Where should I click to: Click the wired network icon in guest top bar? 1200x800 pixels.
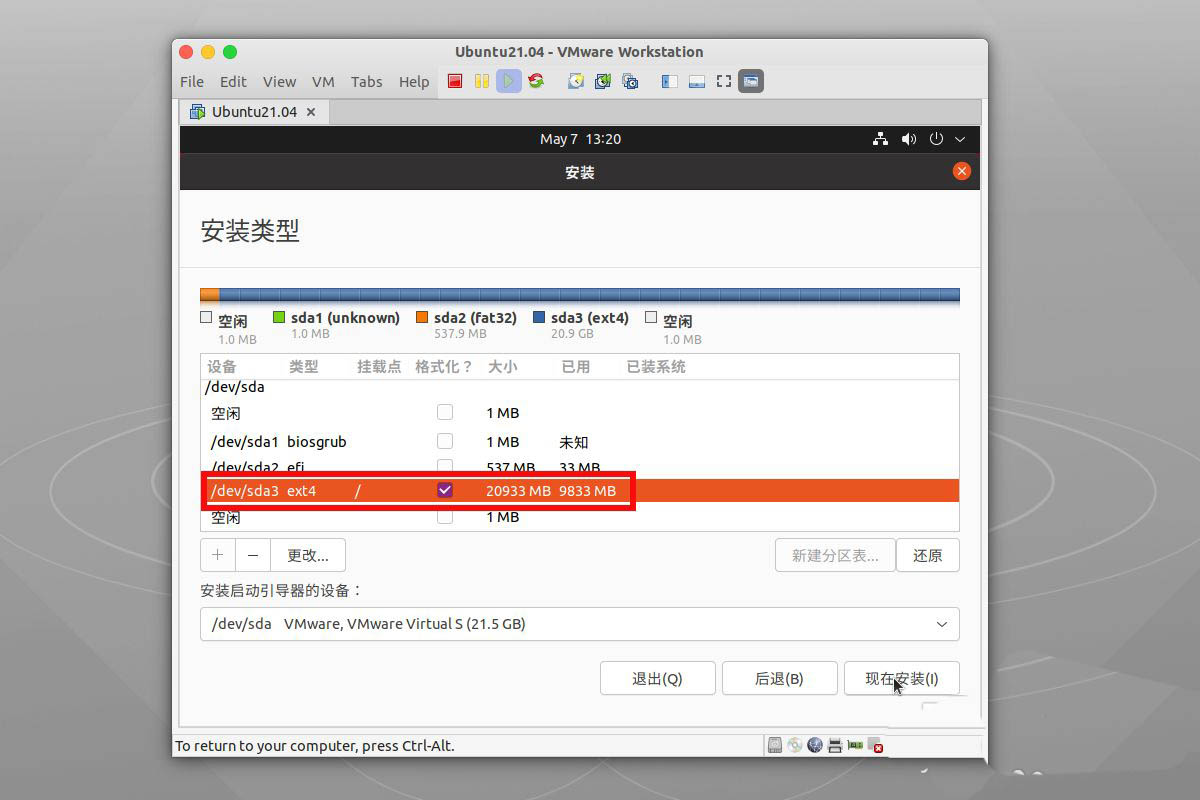(x=880, y=139)
